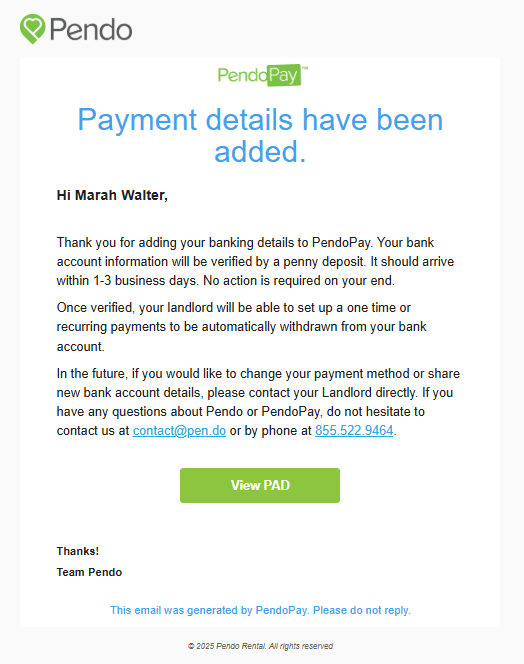Viewport: 524px width, 664px height.
Task: Click the green Pay box in PendoPay logo
Action: coord(284,75)
